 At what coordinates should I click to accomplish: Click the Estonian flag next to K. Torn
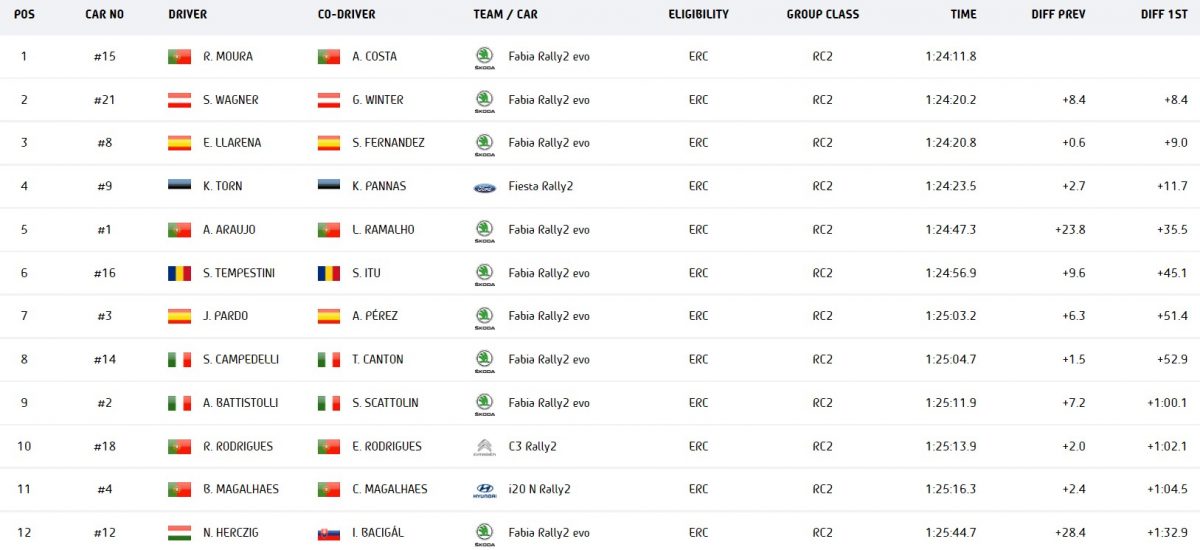(x=179, y=187)
